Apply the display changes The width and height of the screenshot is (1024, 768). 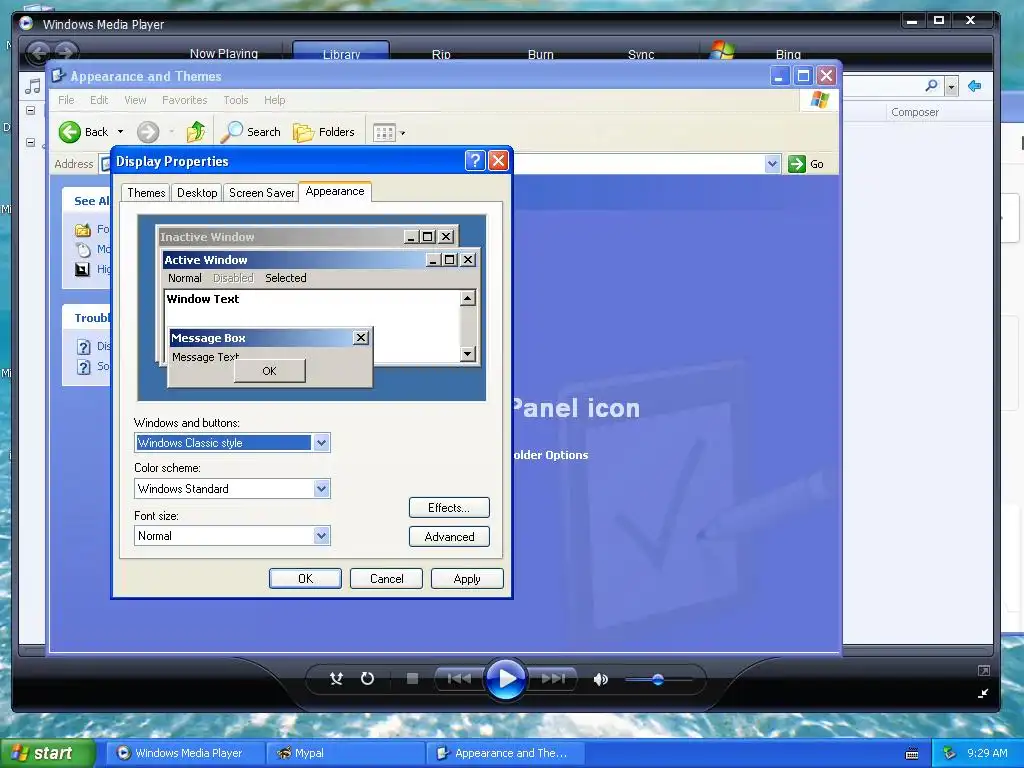467,579
